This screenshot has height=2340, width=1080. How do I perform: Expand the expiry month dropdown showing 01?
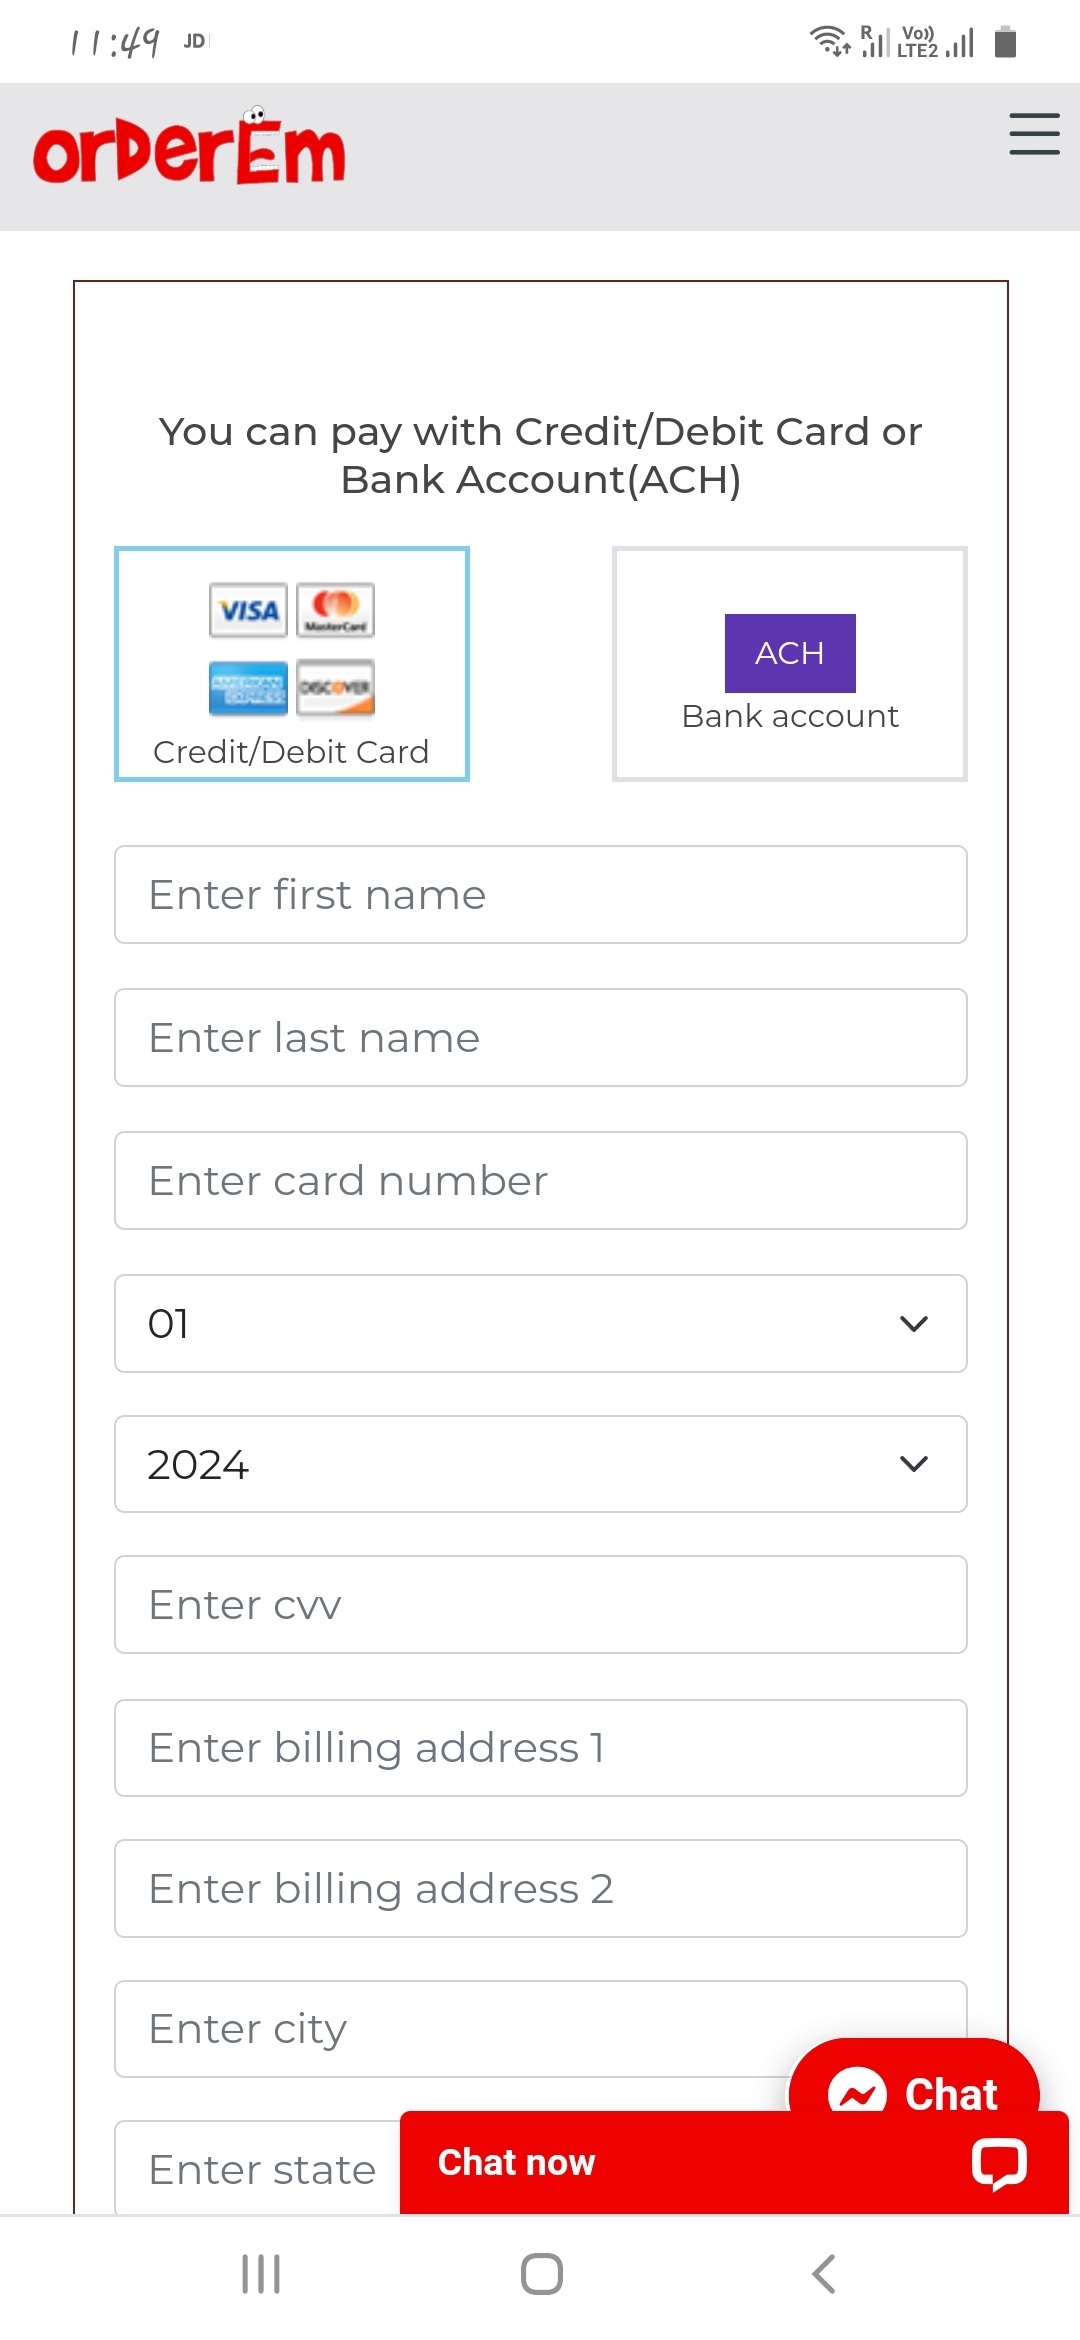tap(540, 1323)
